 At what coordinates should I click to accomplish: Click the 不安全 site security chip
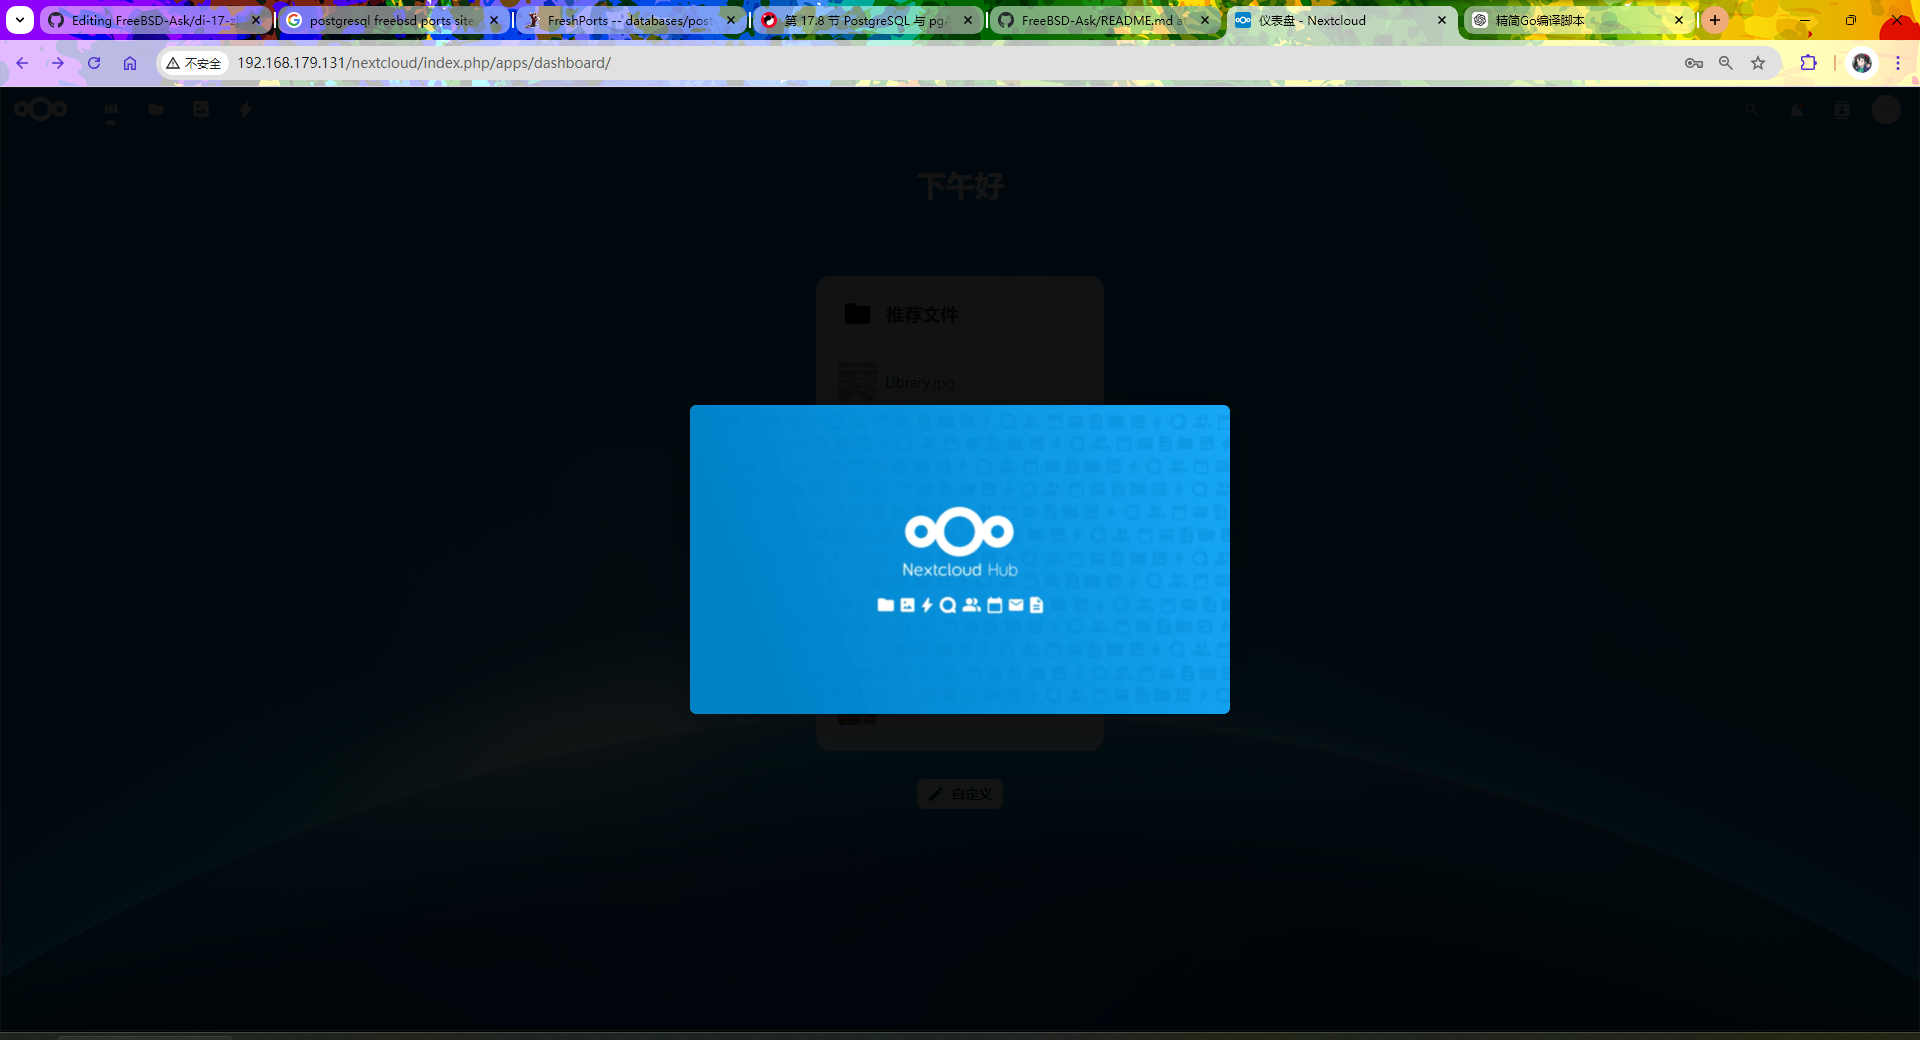click(x=194, y=63)
